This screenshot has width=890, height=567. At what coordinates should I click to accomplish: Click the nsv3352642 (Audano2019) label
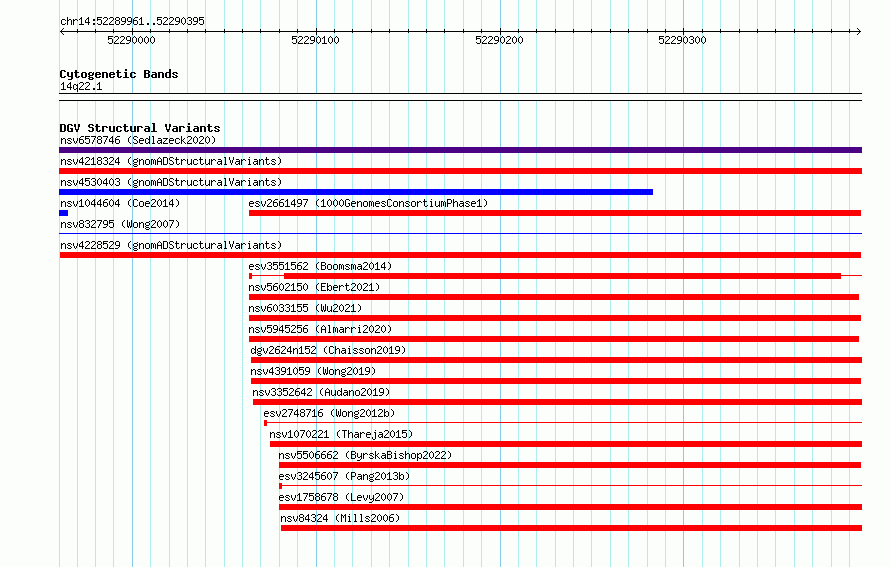coord(321,392)
